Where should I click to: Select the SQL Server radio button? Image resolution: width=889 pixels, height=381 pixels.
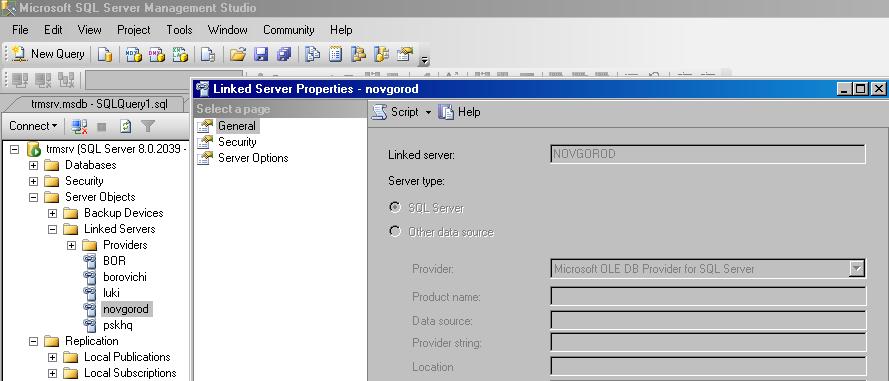point(395,208)
